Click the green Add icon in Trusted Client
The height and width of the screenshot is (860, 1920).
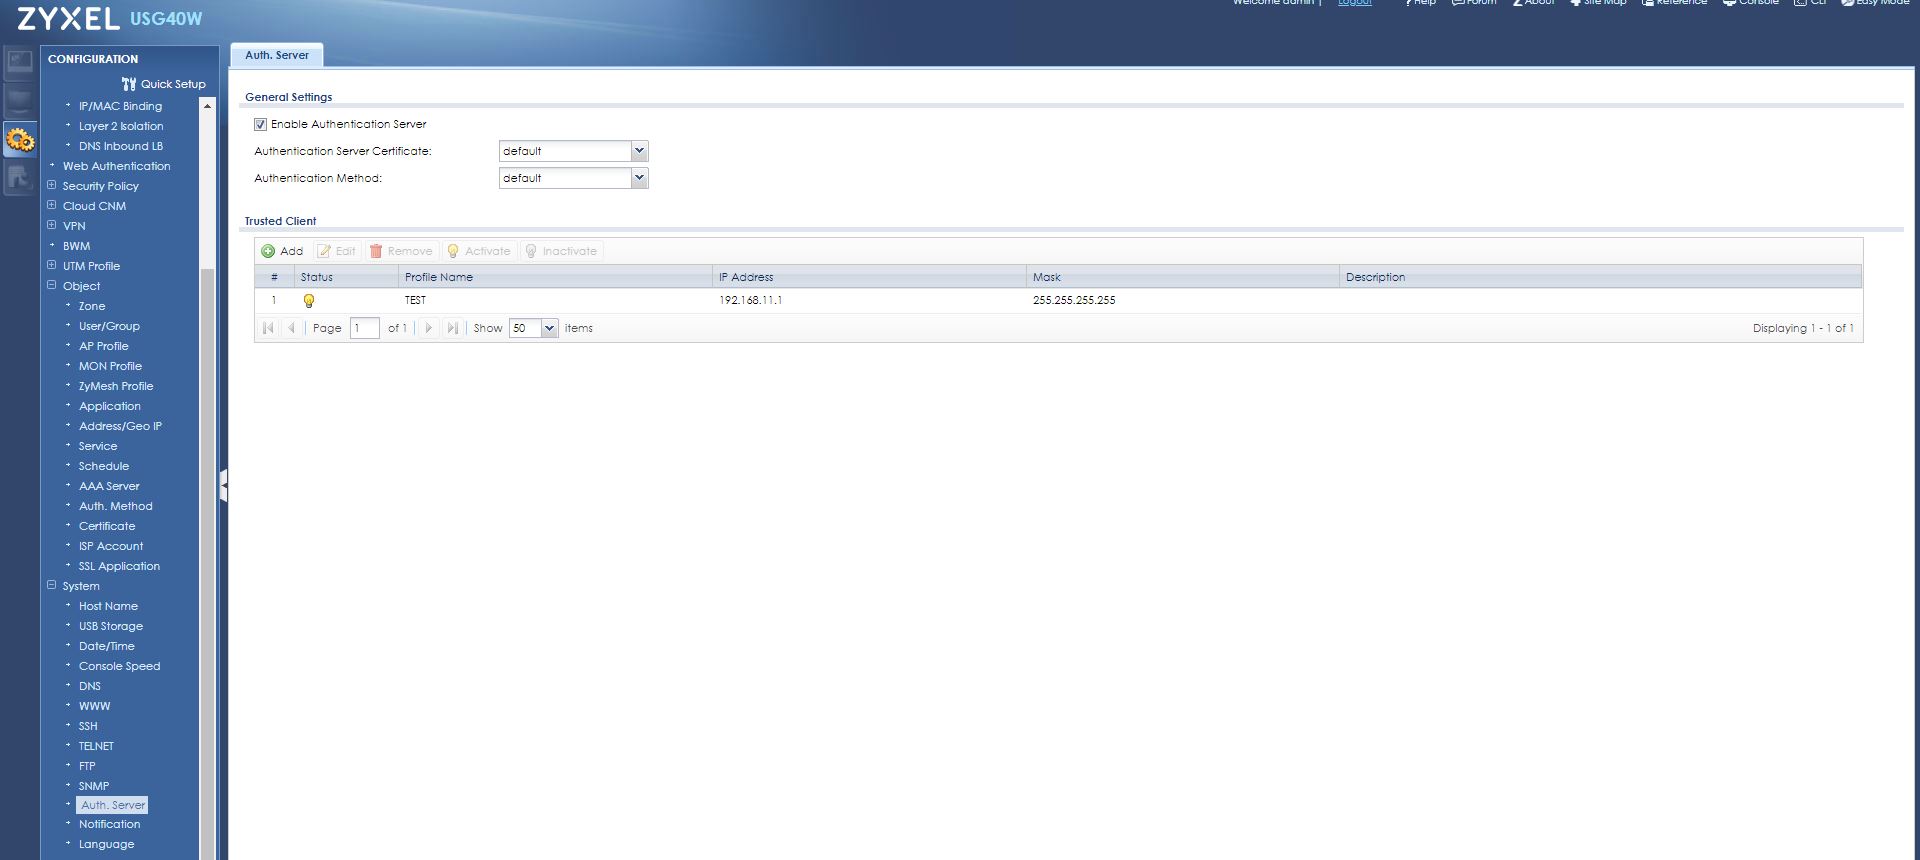tap(268, 251)
